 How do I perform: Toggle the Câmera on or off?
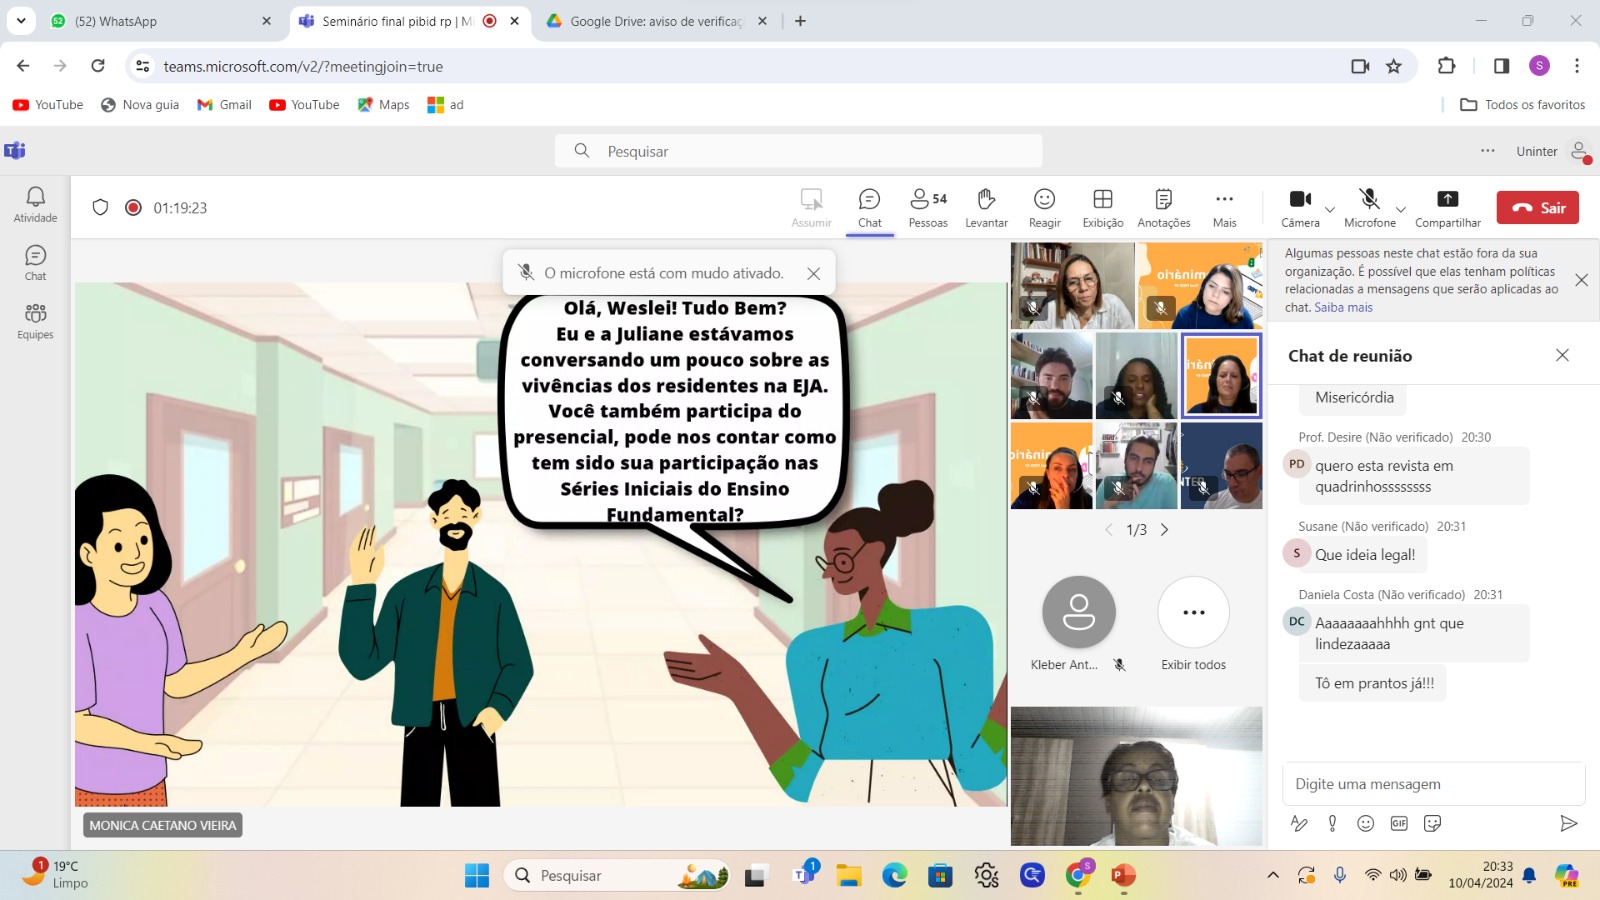[x=1300, y=207]
